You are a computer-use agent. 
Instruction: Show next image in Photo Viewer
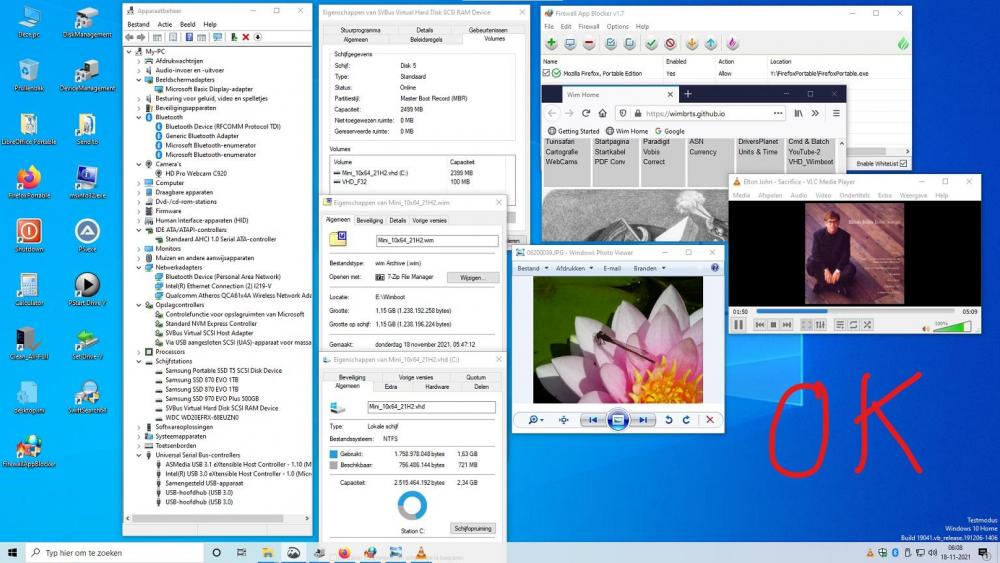pos(642,420)
